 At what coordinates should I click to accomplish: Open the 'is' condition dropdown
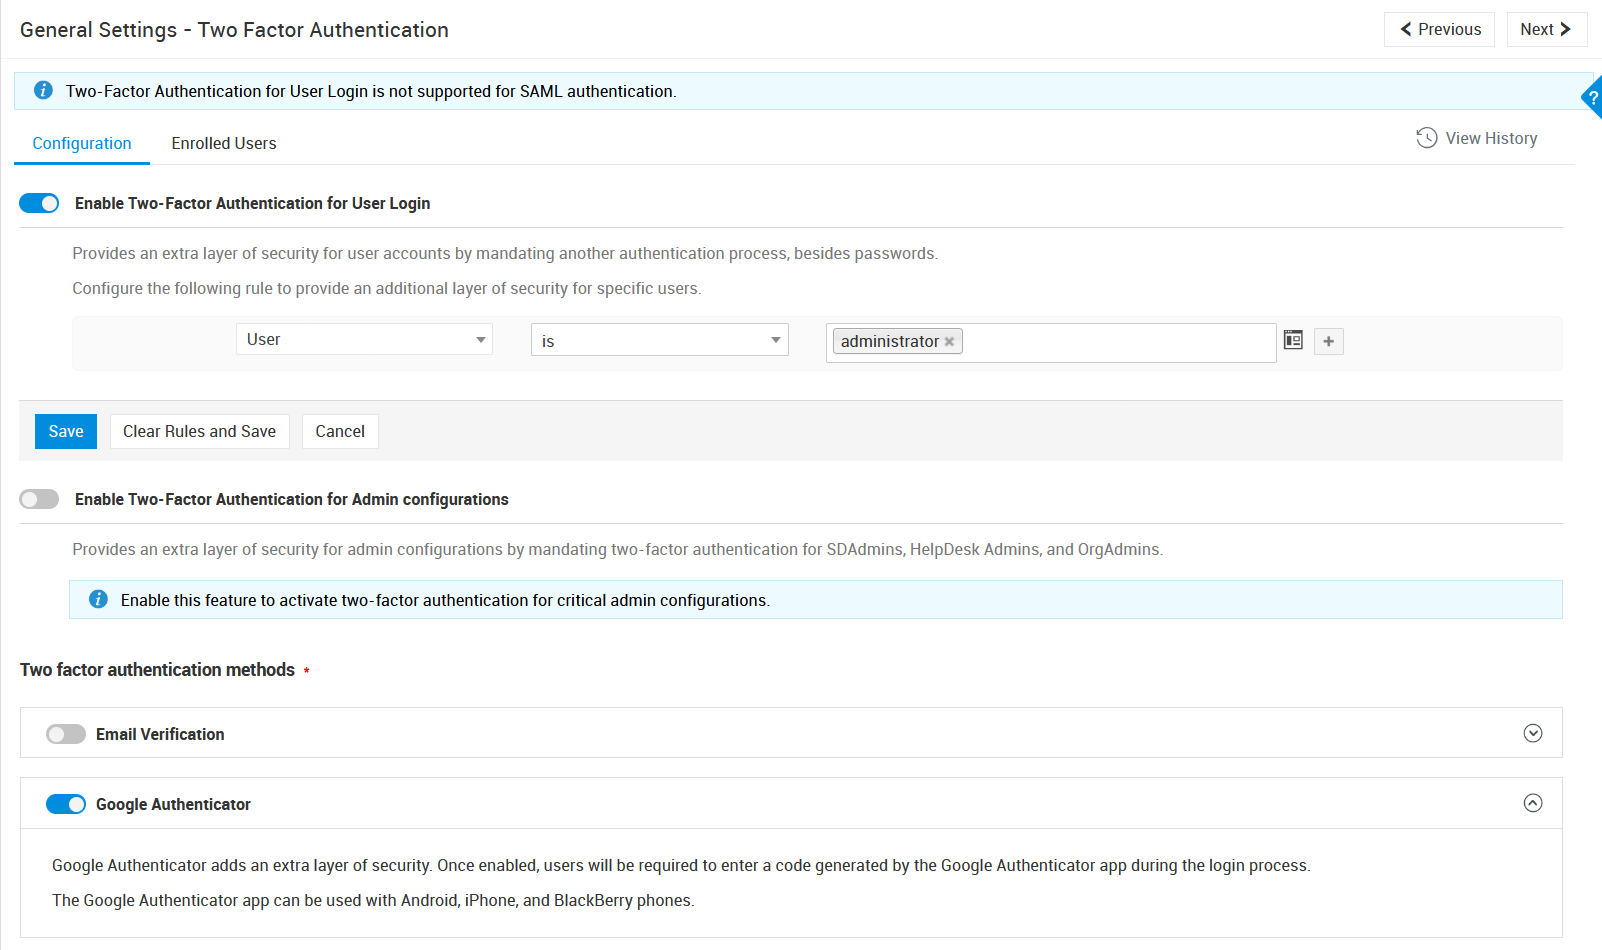659,340
